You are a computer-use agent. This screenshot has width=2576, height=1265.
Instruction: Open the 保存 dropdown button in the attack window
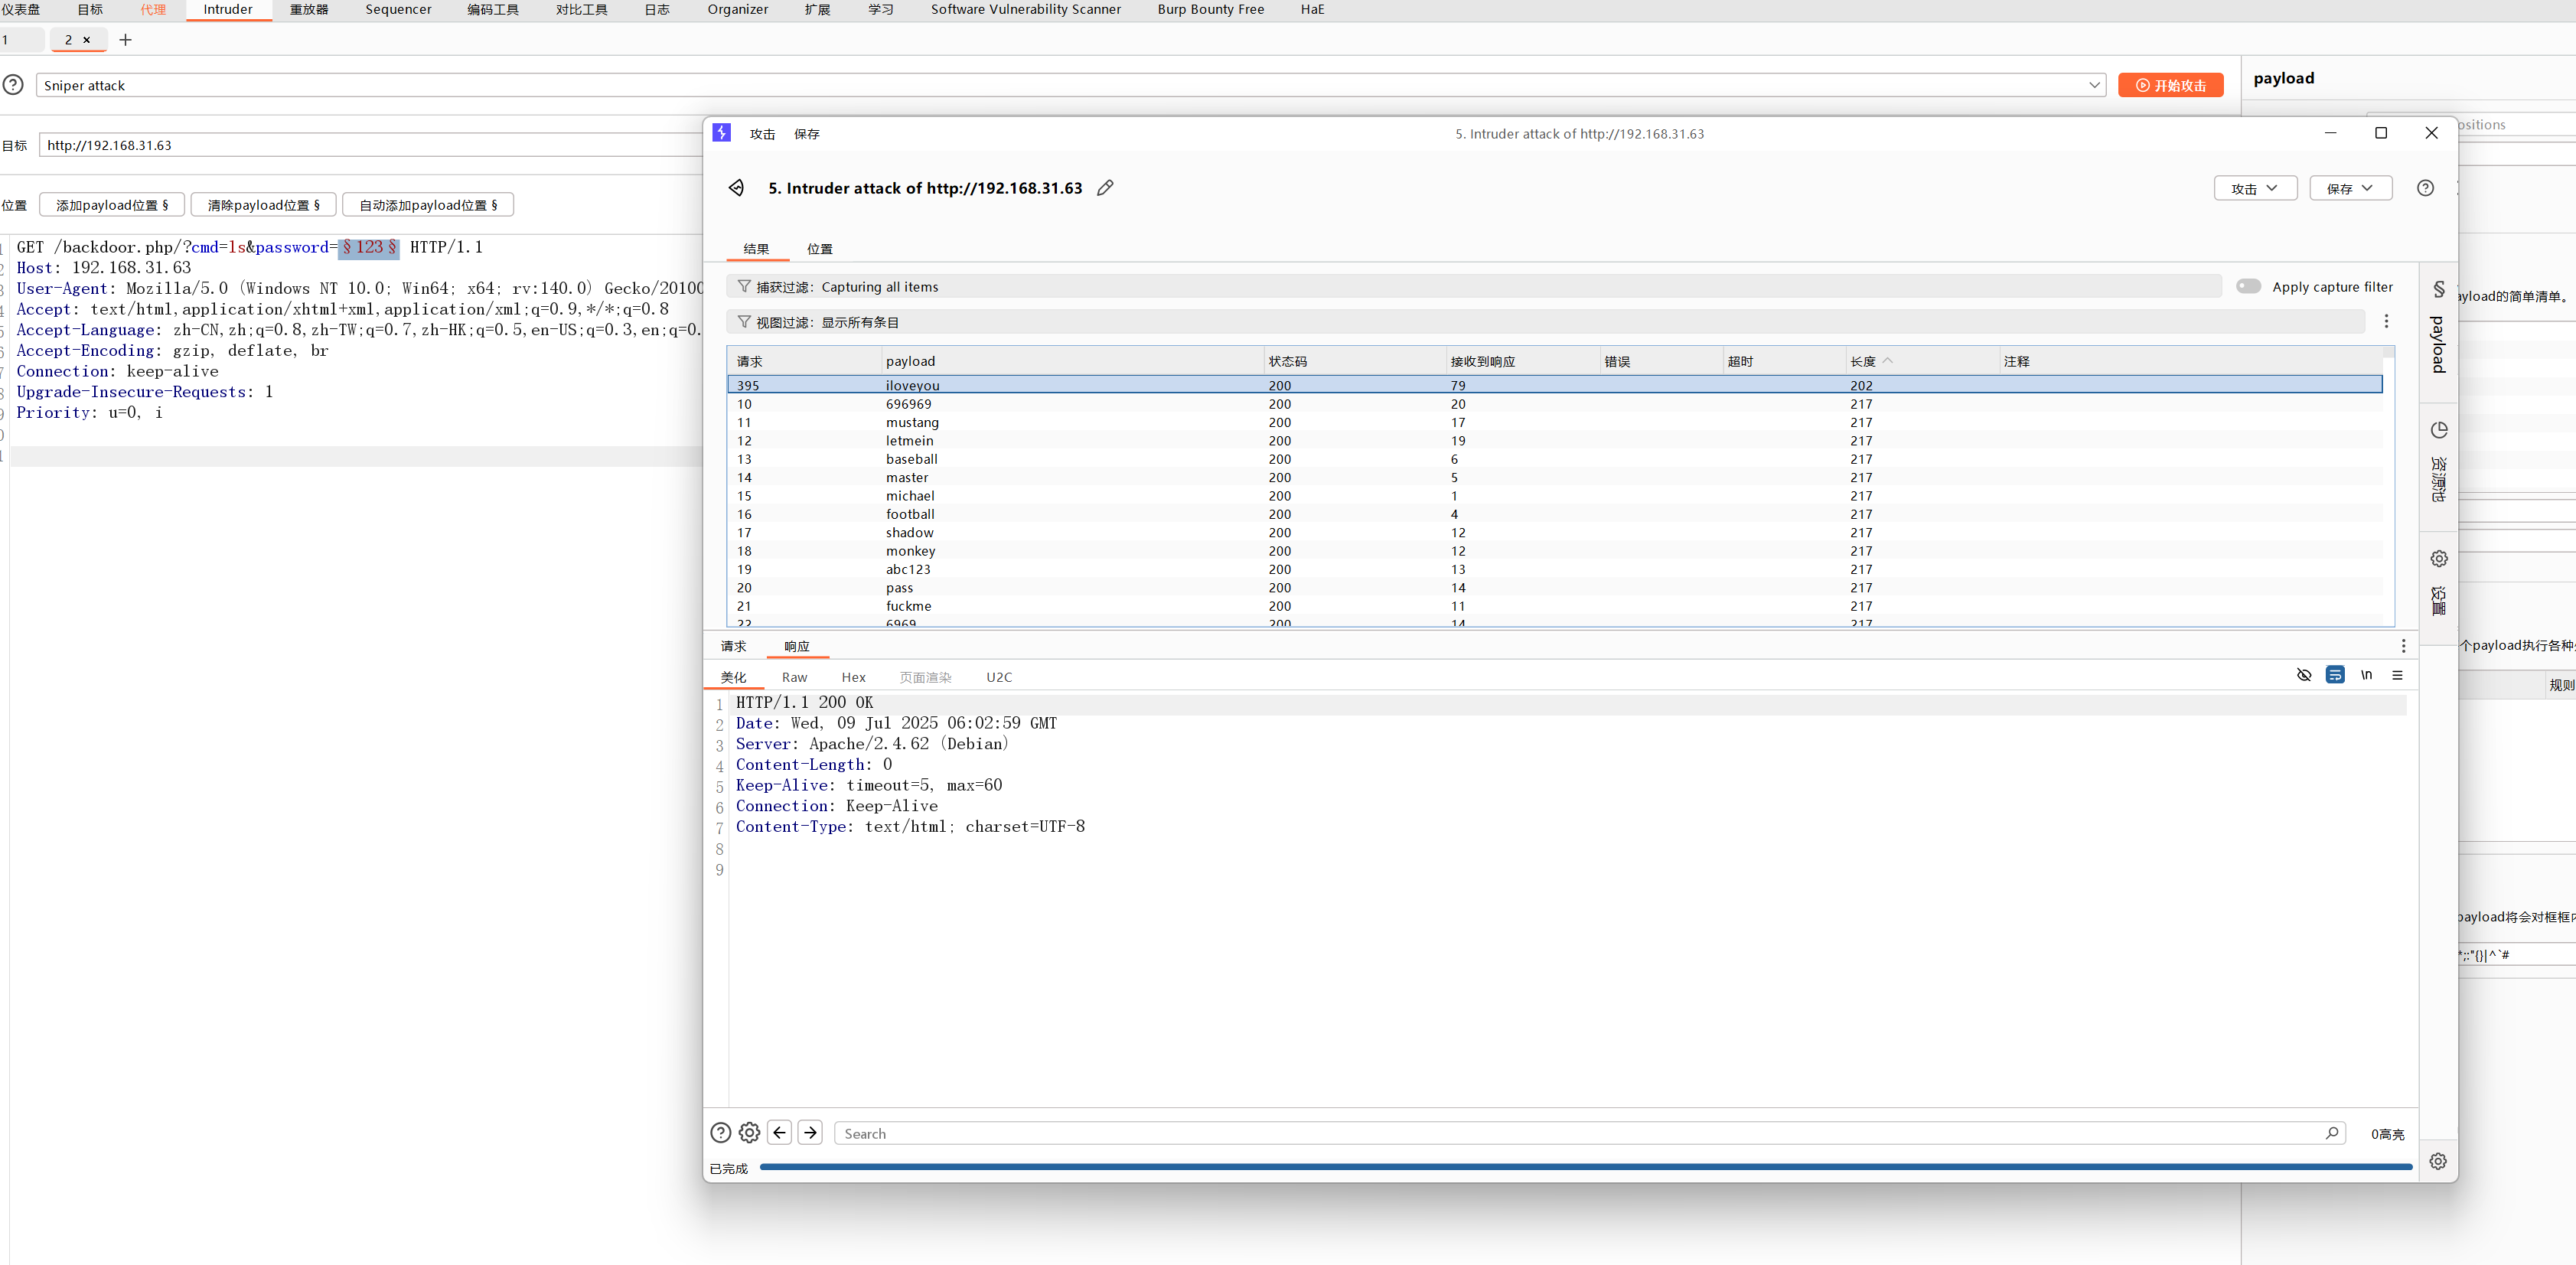click(x=2350, y=188)
